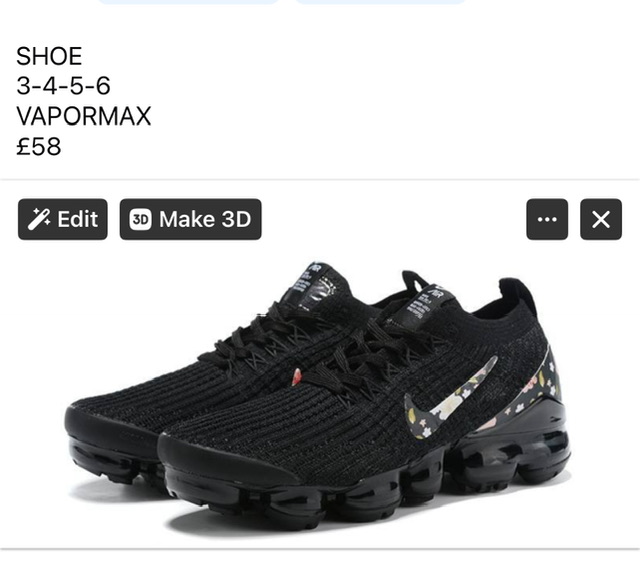Tap the left light-blue pill at top

(189, 2)
